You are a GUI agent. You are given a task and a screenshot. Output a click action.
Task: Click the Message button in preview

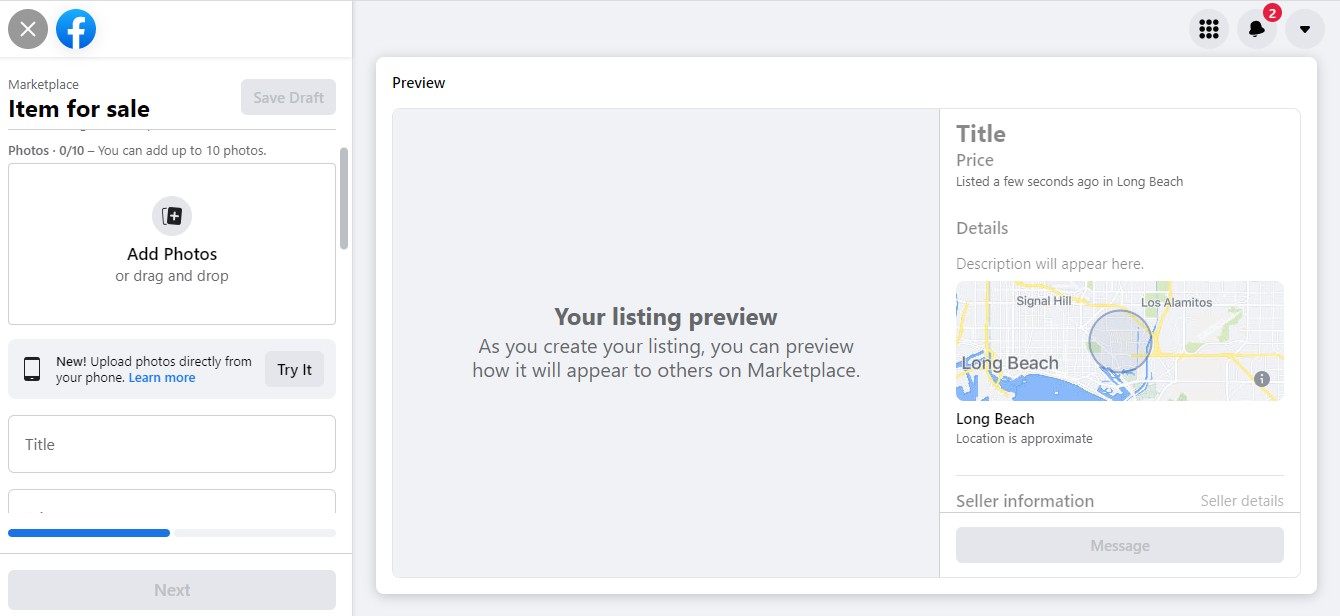pyautogui.click(x=1119, y=546)
